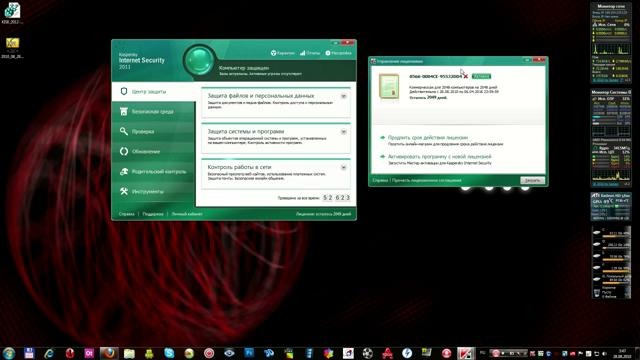
Task: Click the lightning bolt icon on taskbar
Action: [x=407, y=353]
